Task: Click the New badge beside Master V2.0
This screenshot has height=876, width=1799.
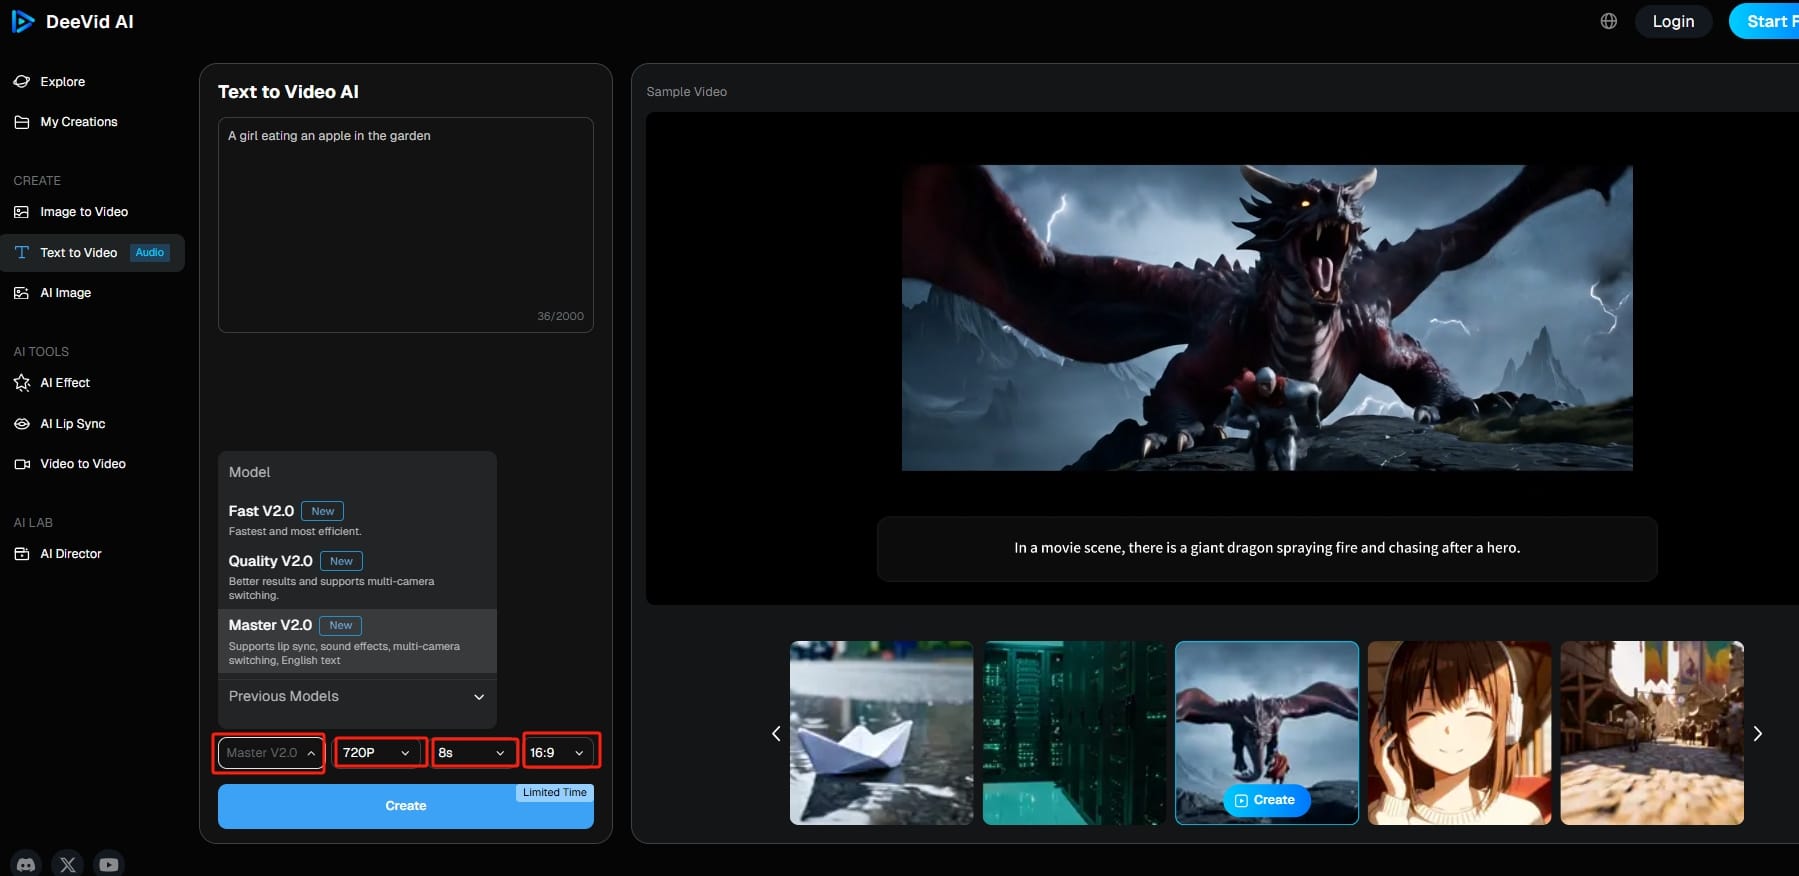Action: click(x=341, y=625)
